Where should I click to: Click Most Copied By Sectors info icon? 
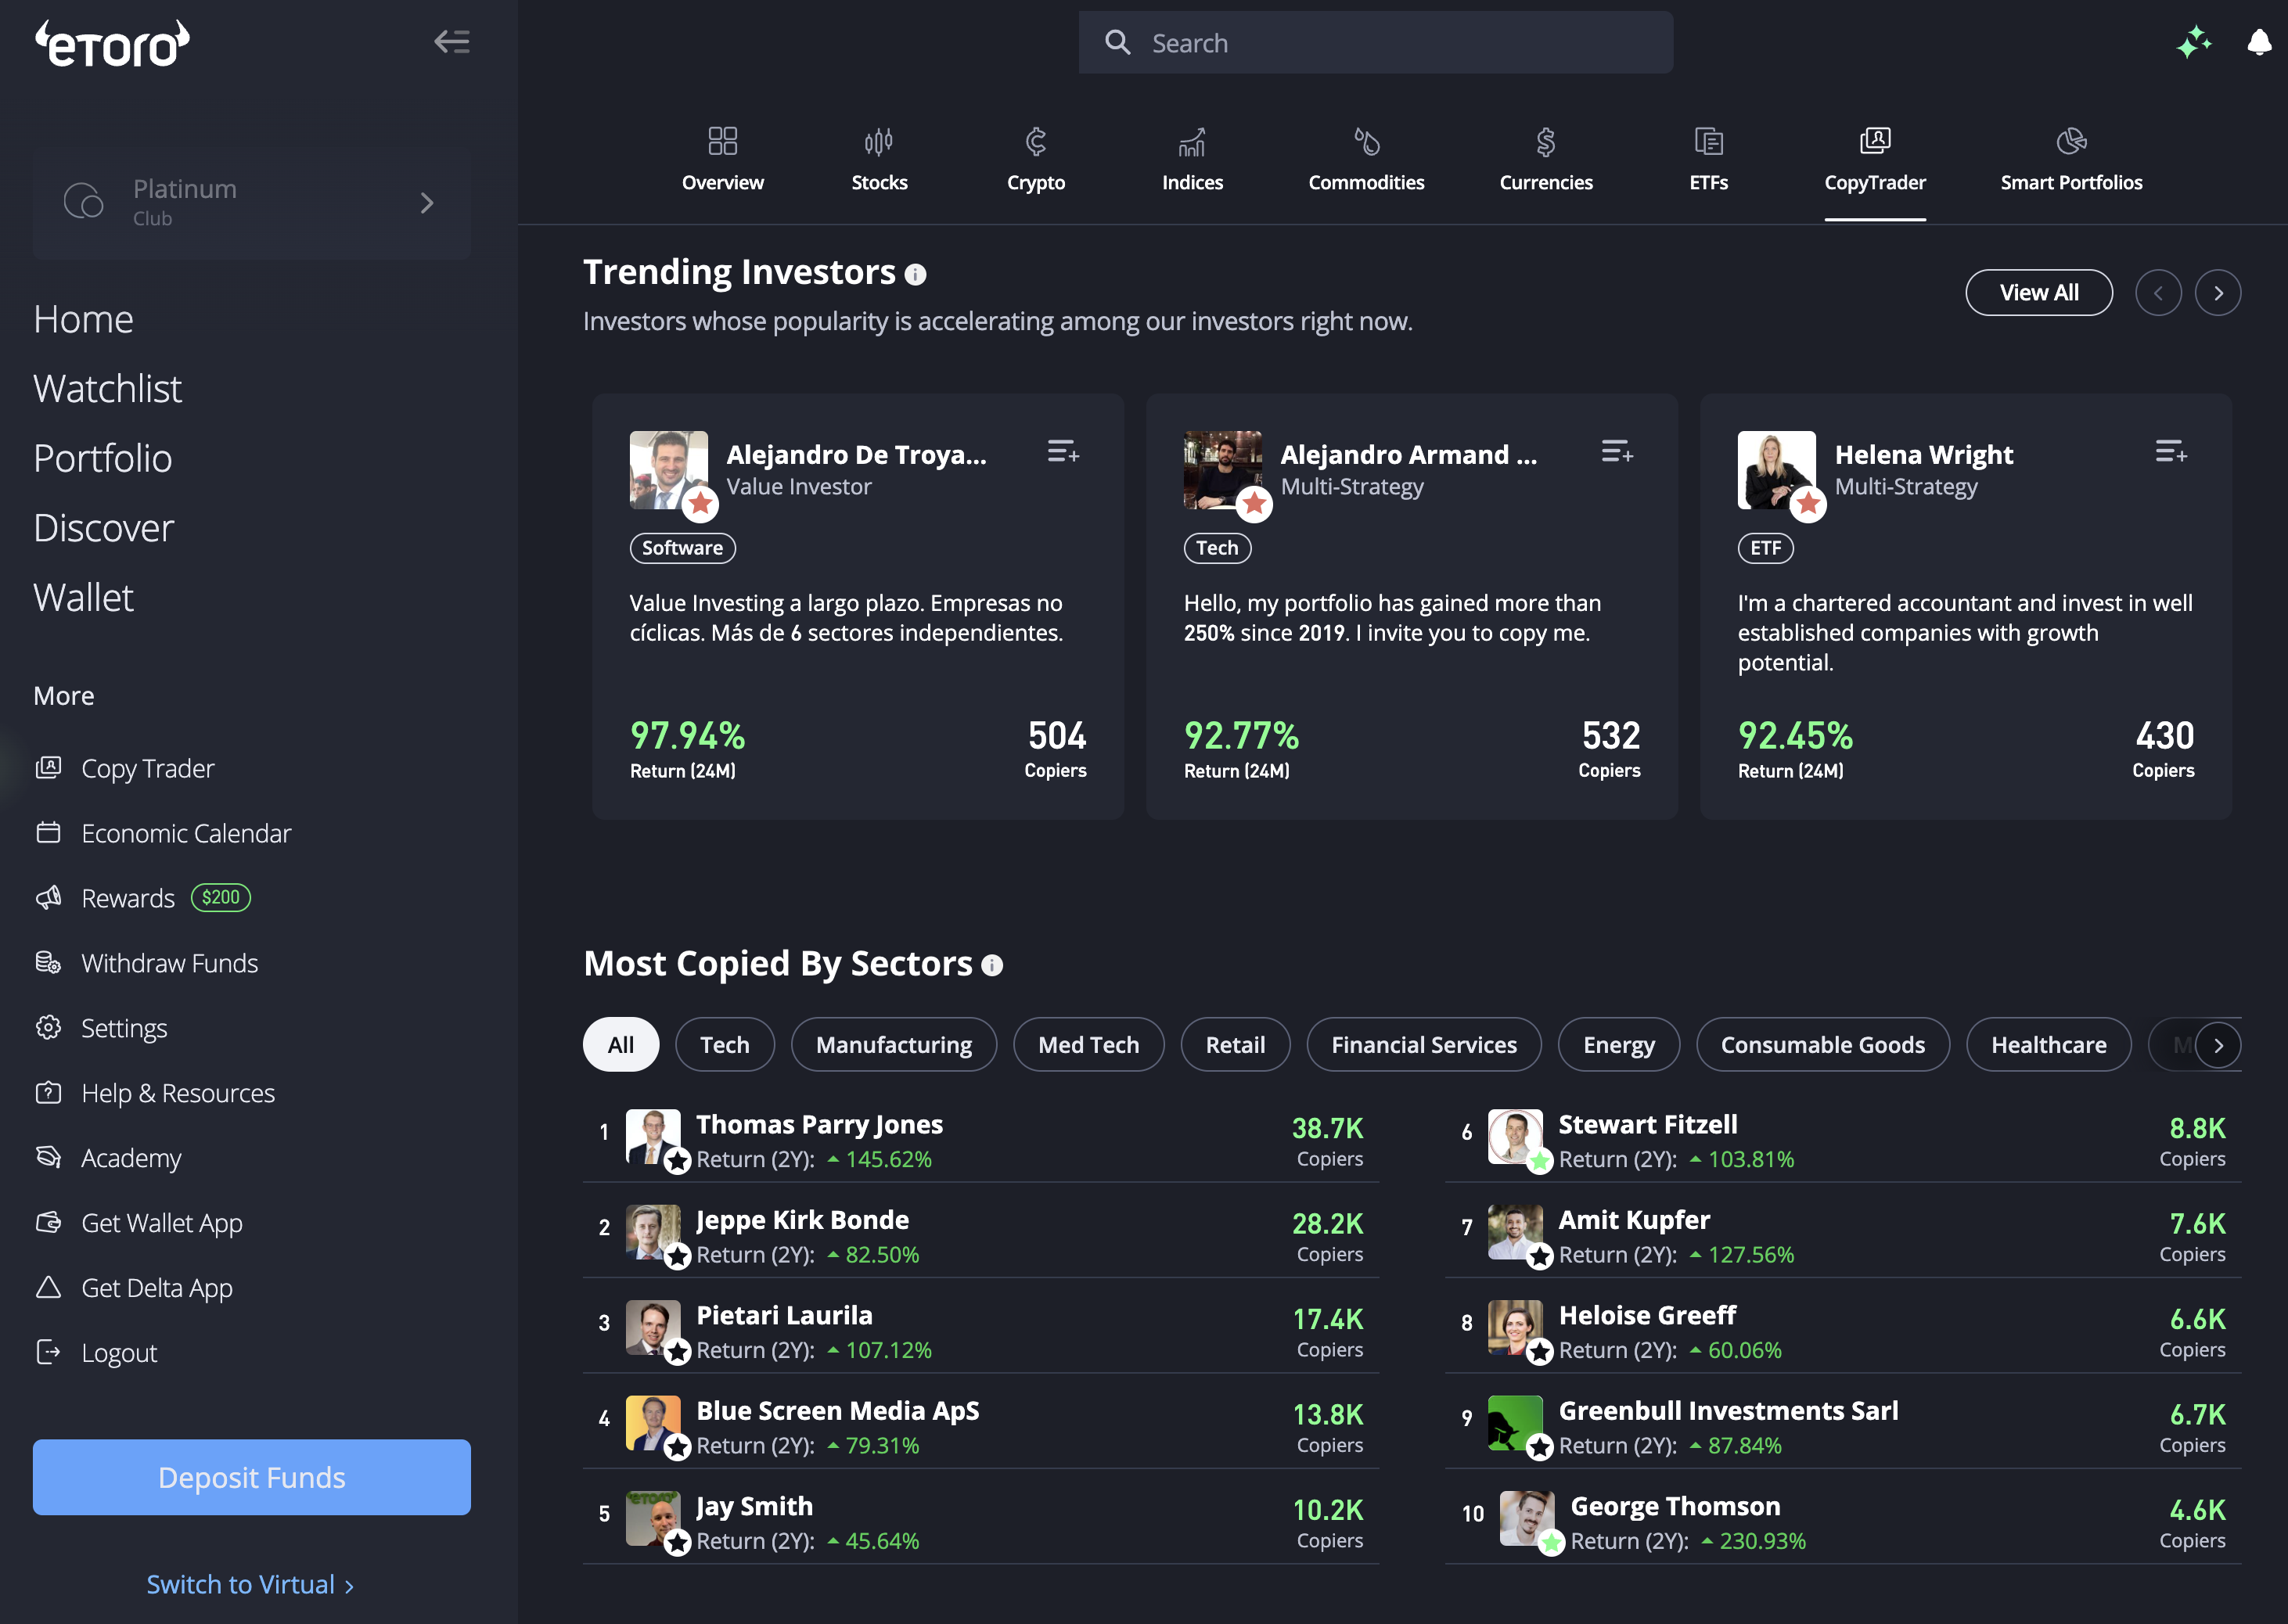tap(992, 965)
